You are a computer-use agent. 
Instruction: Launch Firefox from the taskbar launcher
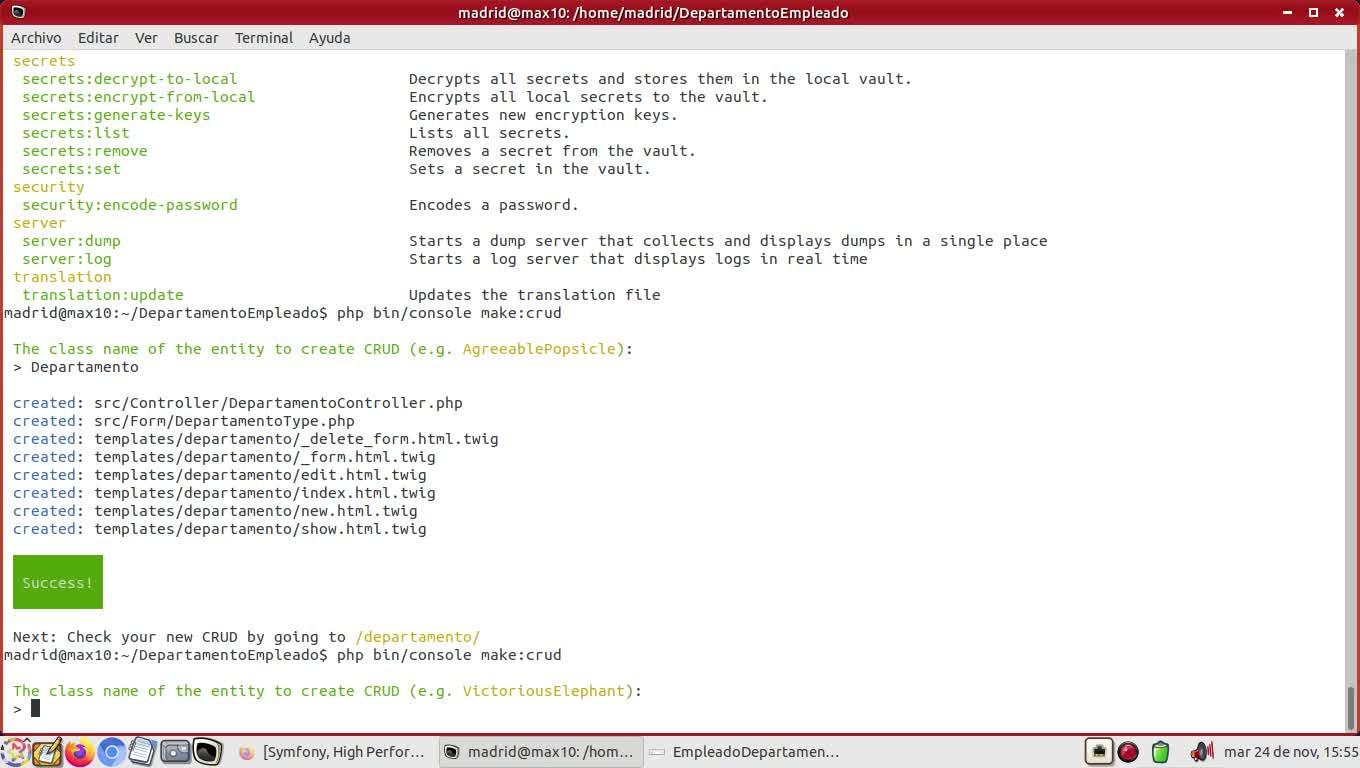tap(79, 752)
